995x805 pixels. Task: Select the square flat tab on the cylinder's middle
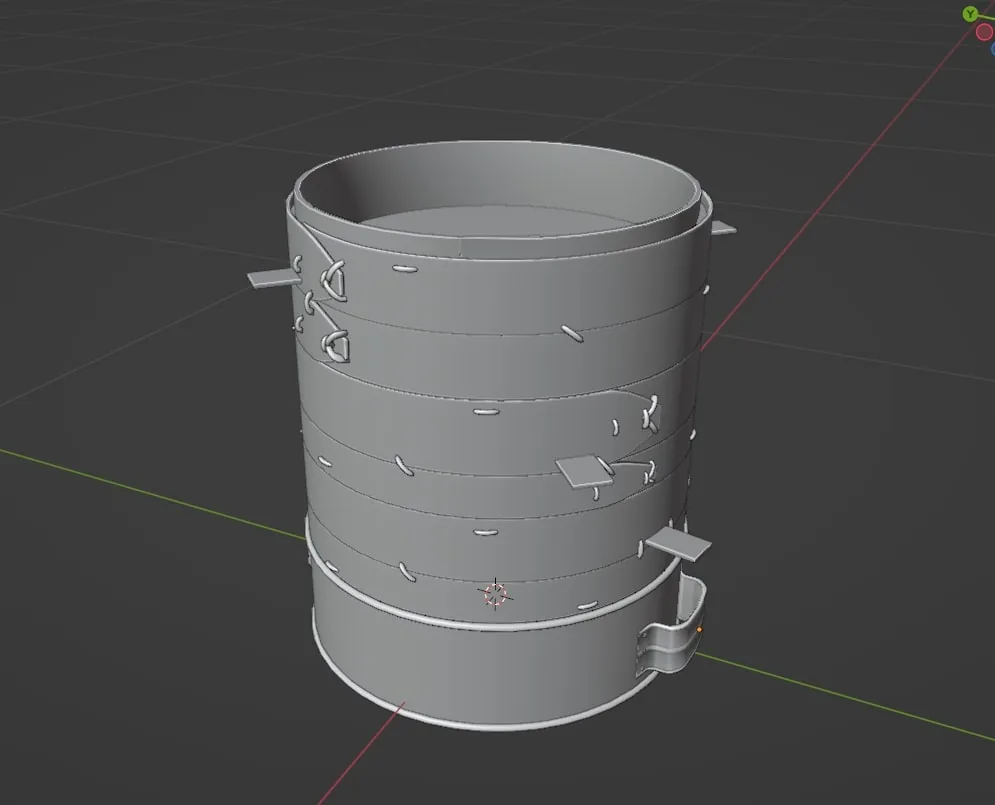(x=584, y=471)
